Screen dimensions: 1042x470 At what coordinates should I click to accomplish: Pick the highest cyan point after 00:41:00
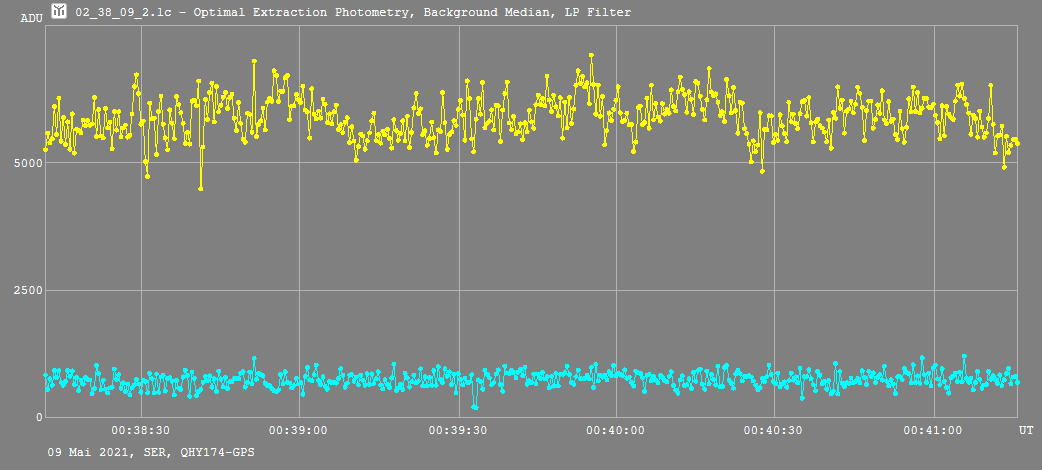pyautogui.click(x=964, y=356)
